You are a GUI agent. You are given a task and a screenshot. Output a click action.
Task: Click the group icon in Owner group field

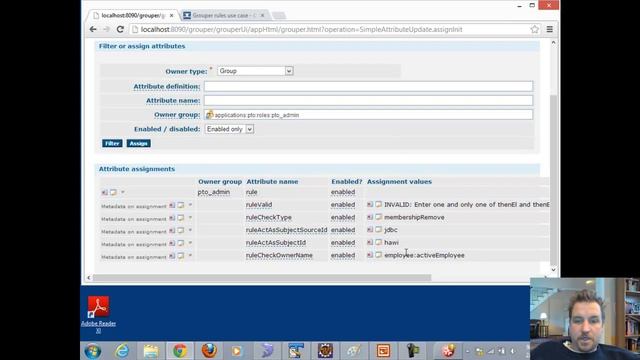point(209,115)
